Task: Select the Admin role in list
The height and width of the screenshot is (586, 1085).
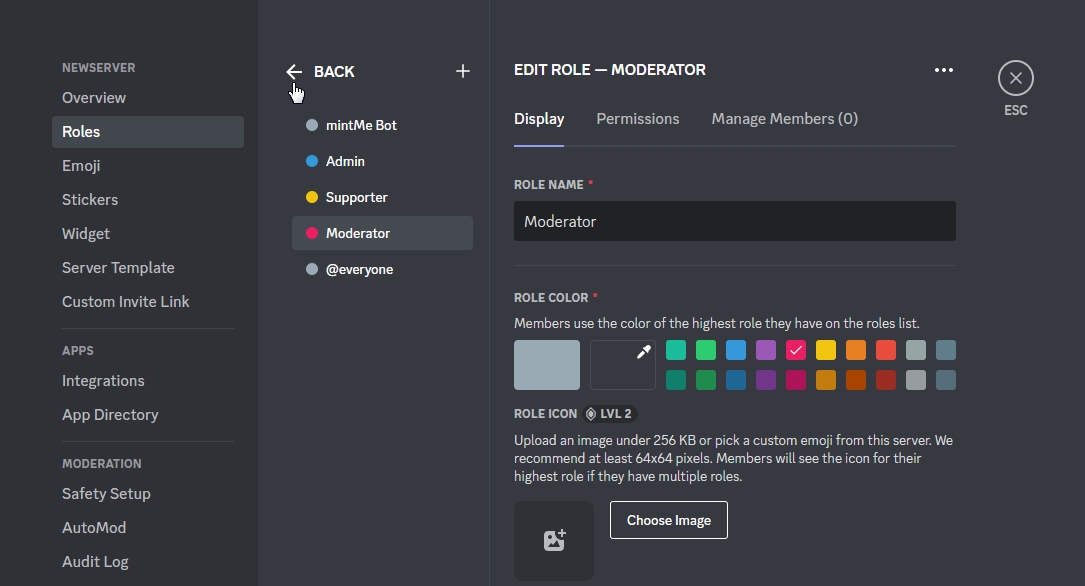Action: coord(345,162)
